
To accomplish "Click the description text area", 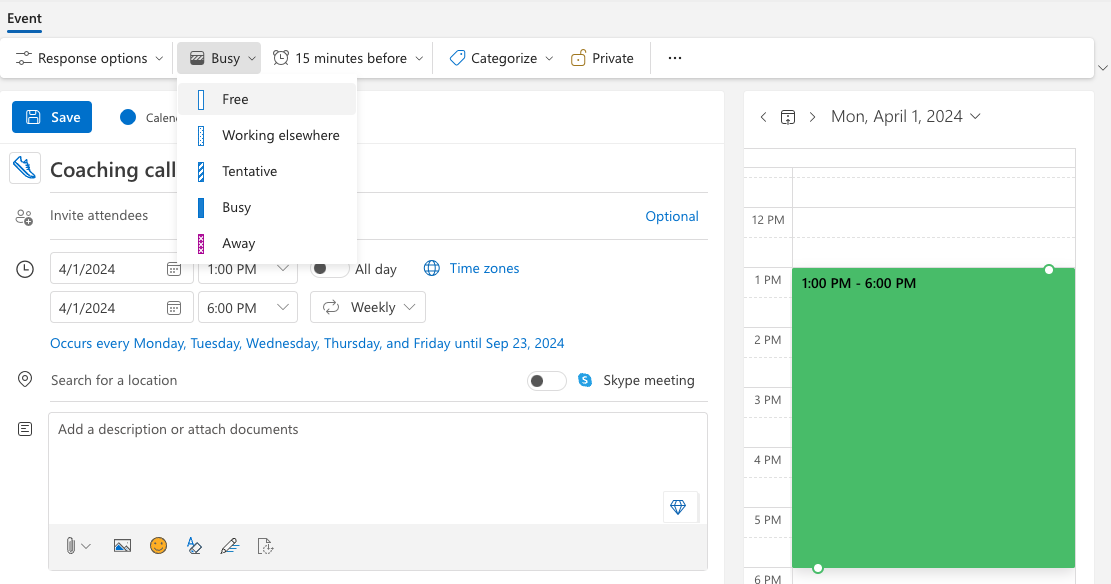I will click(378, 469).
